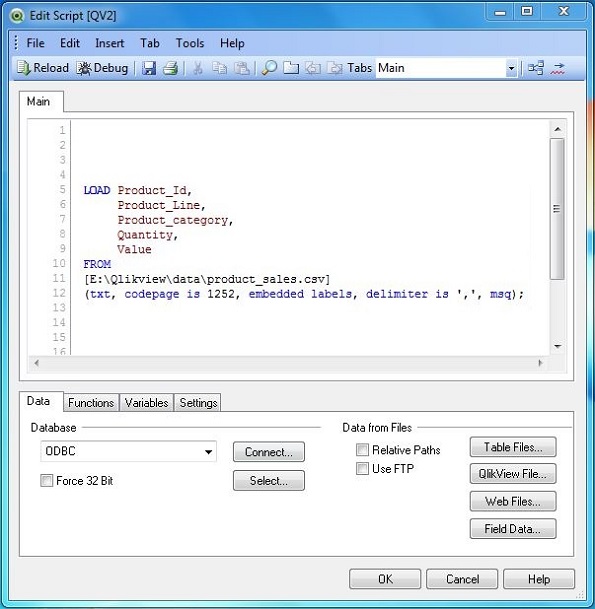Cut selection with the scissors icon
The image size is (595, 609).
198,68
